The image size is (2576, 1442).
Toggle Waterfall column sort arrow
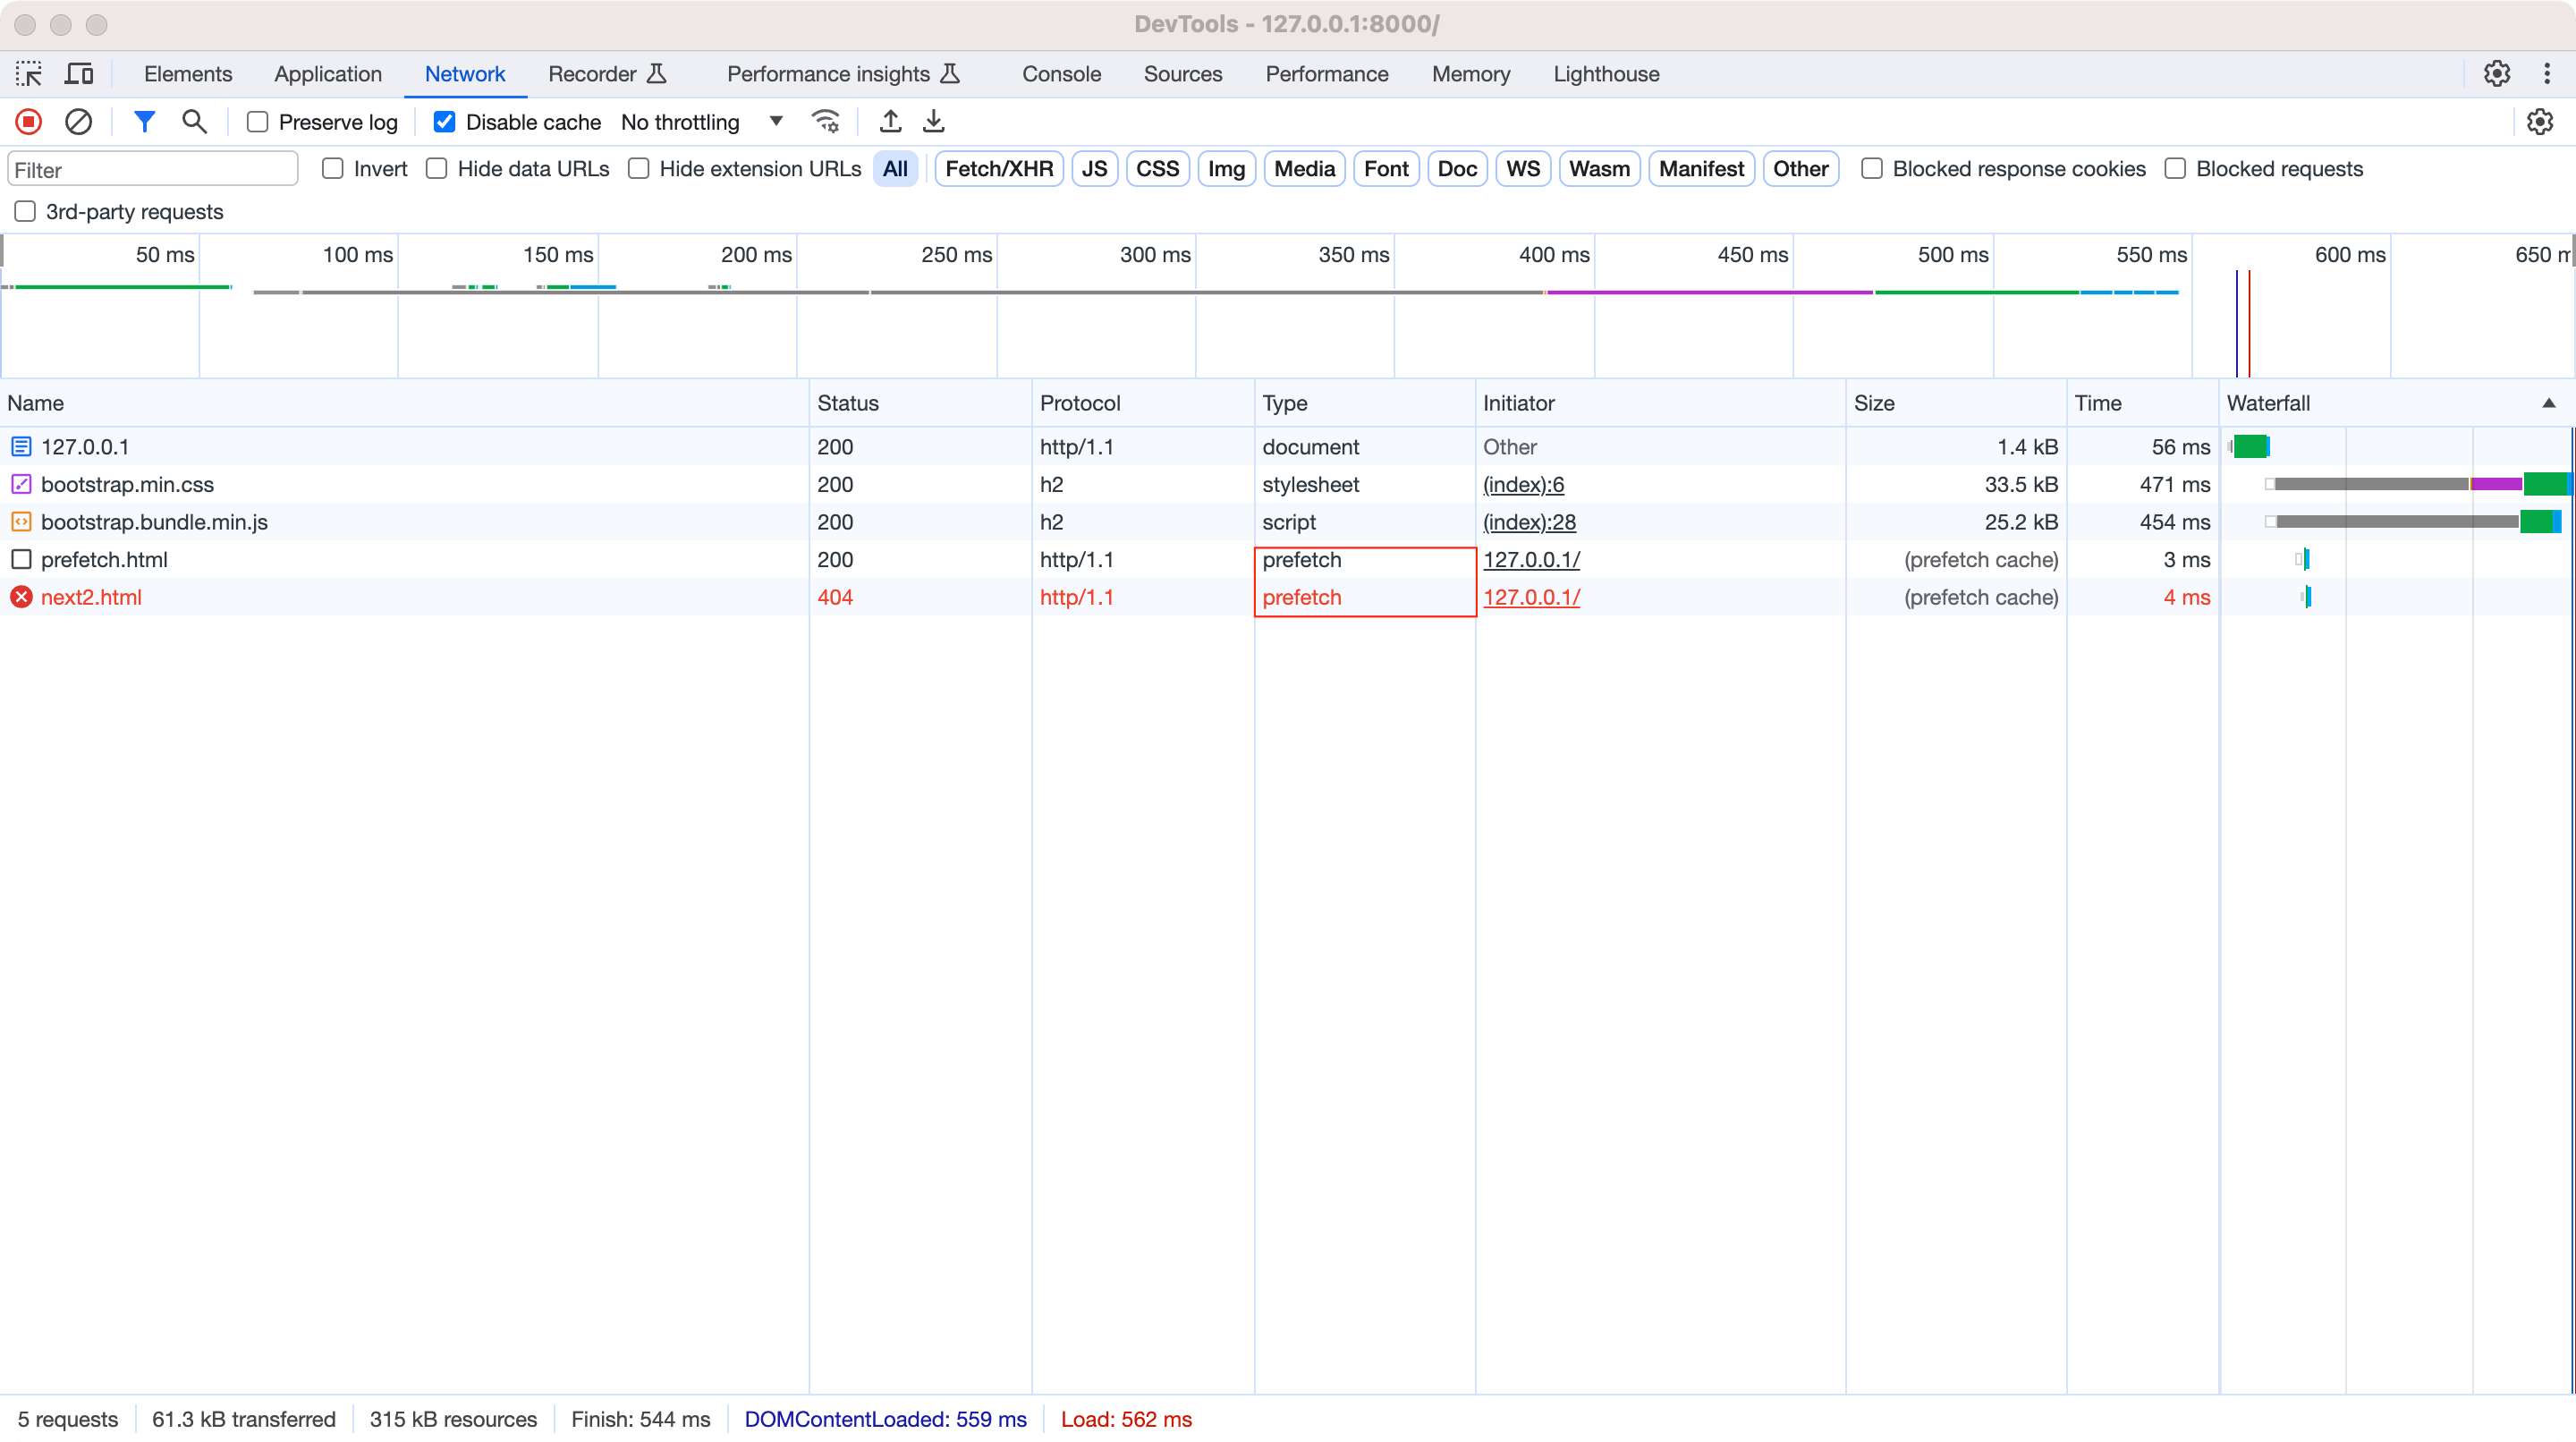2548,403
